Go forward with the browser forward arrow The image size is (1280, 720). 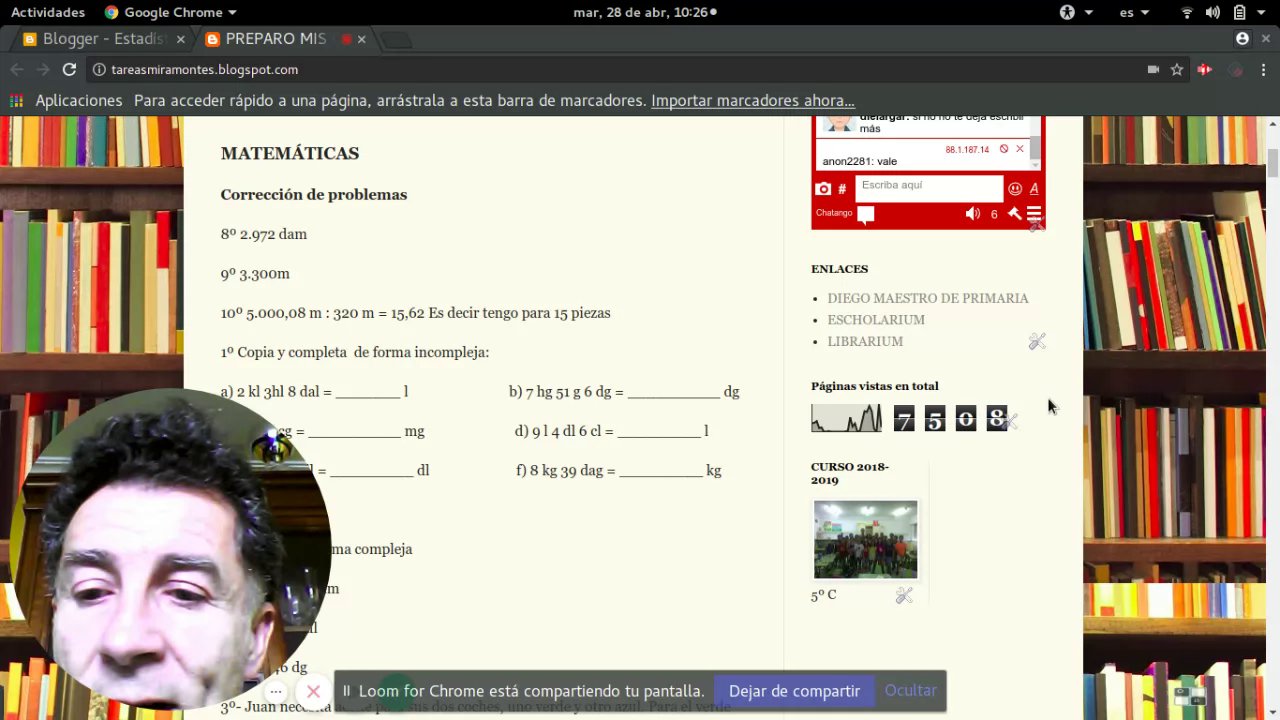click(x=43, y=69)
